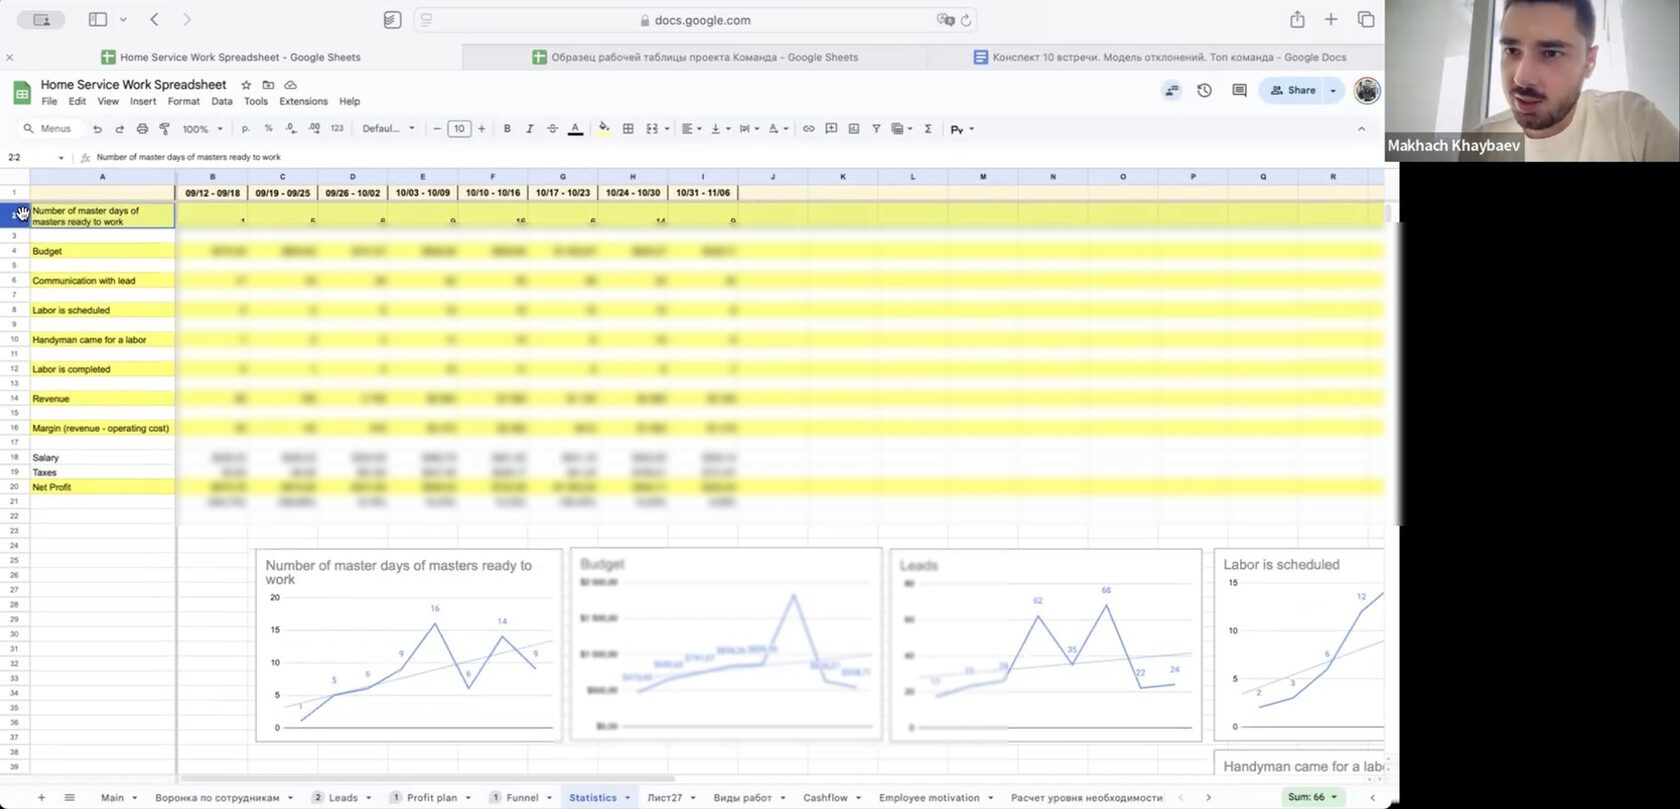Open the borders tool
This screenshot has width=1680, height=809.
pyautogui.click(x=628, y=129)
